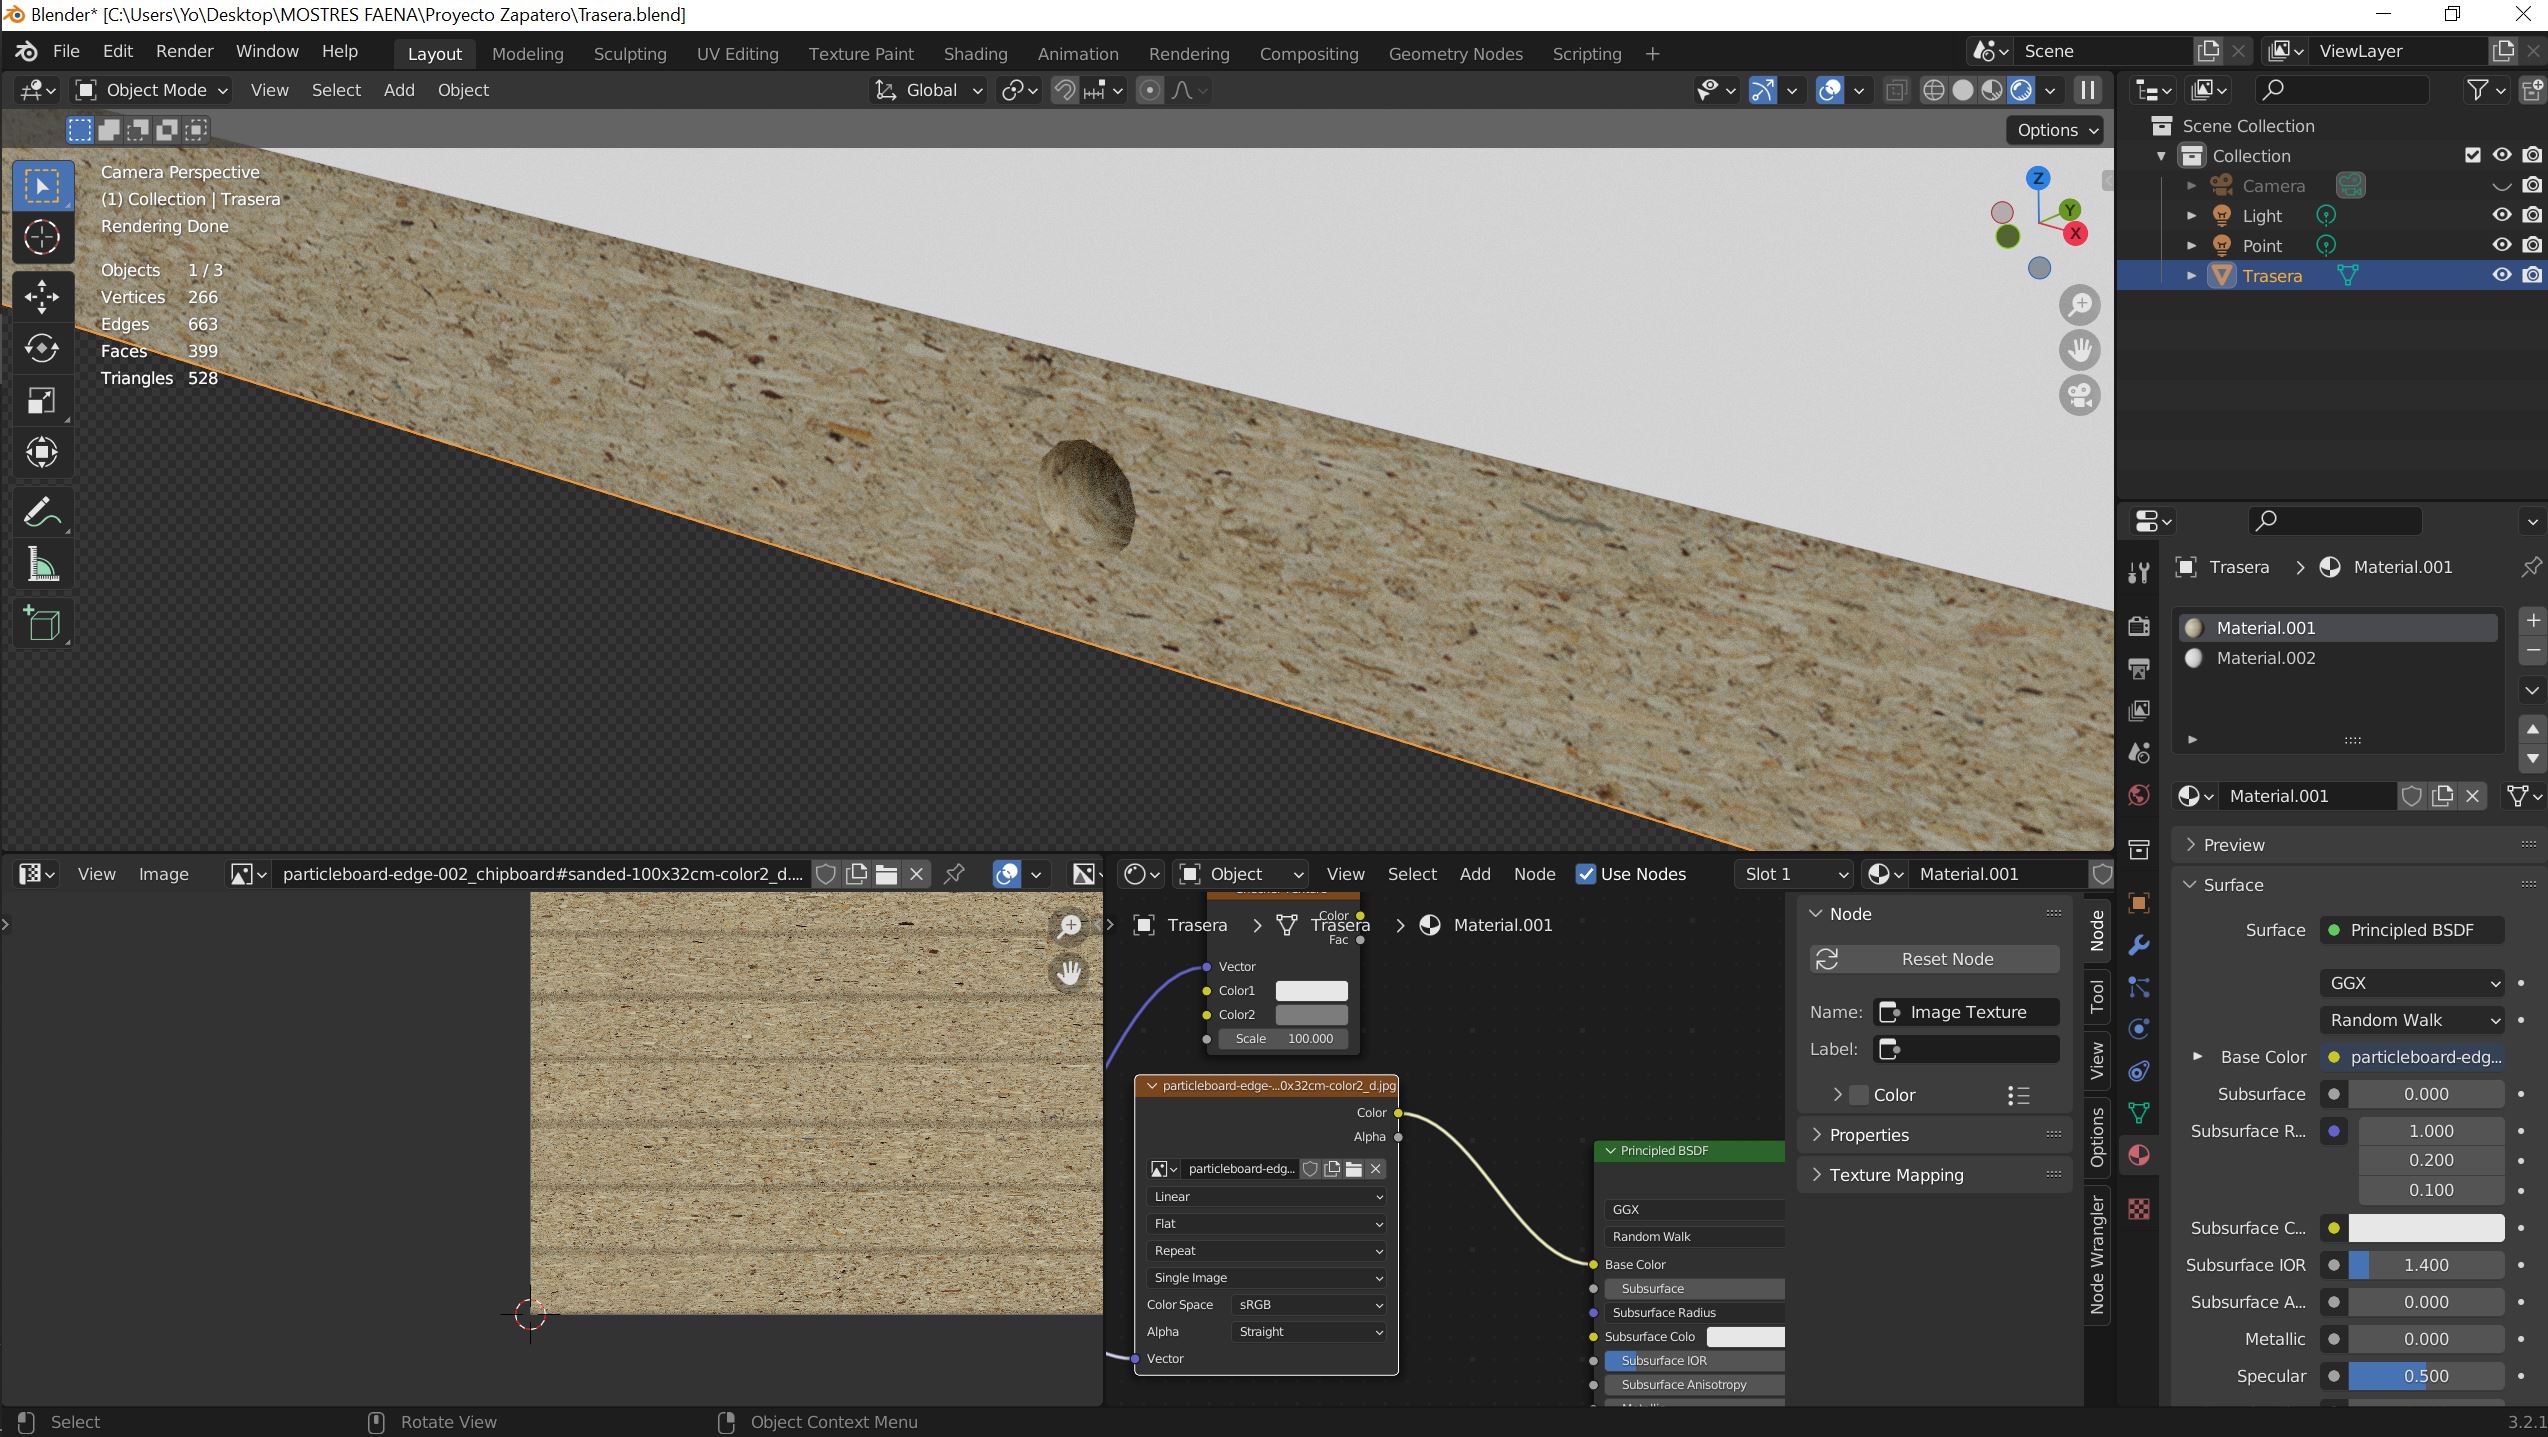2548x1437 pixels.
Task: Activate the Annotate tool
Action: 42,514
